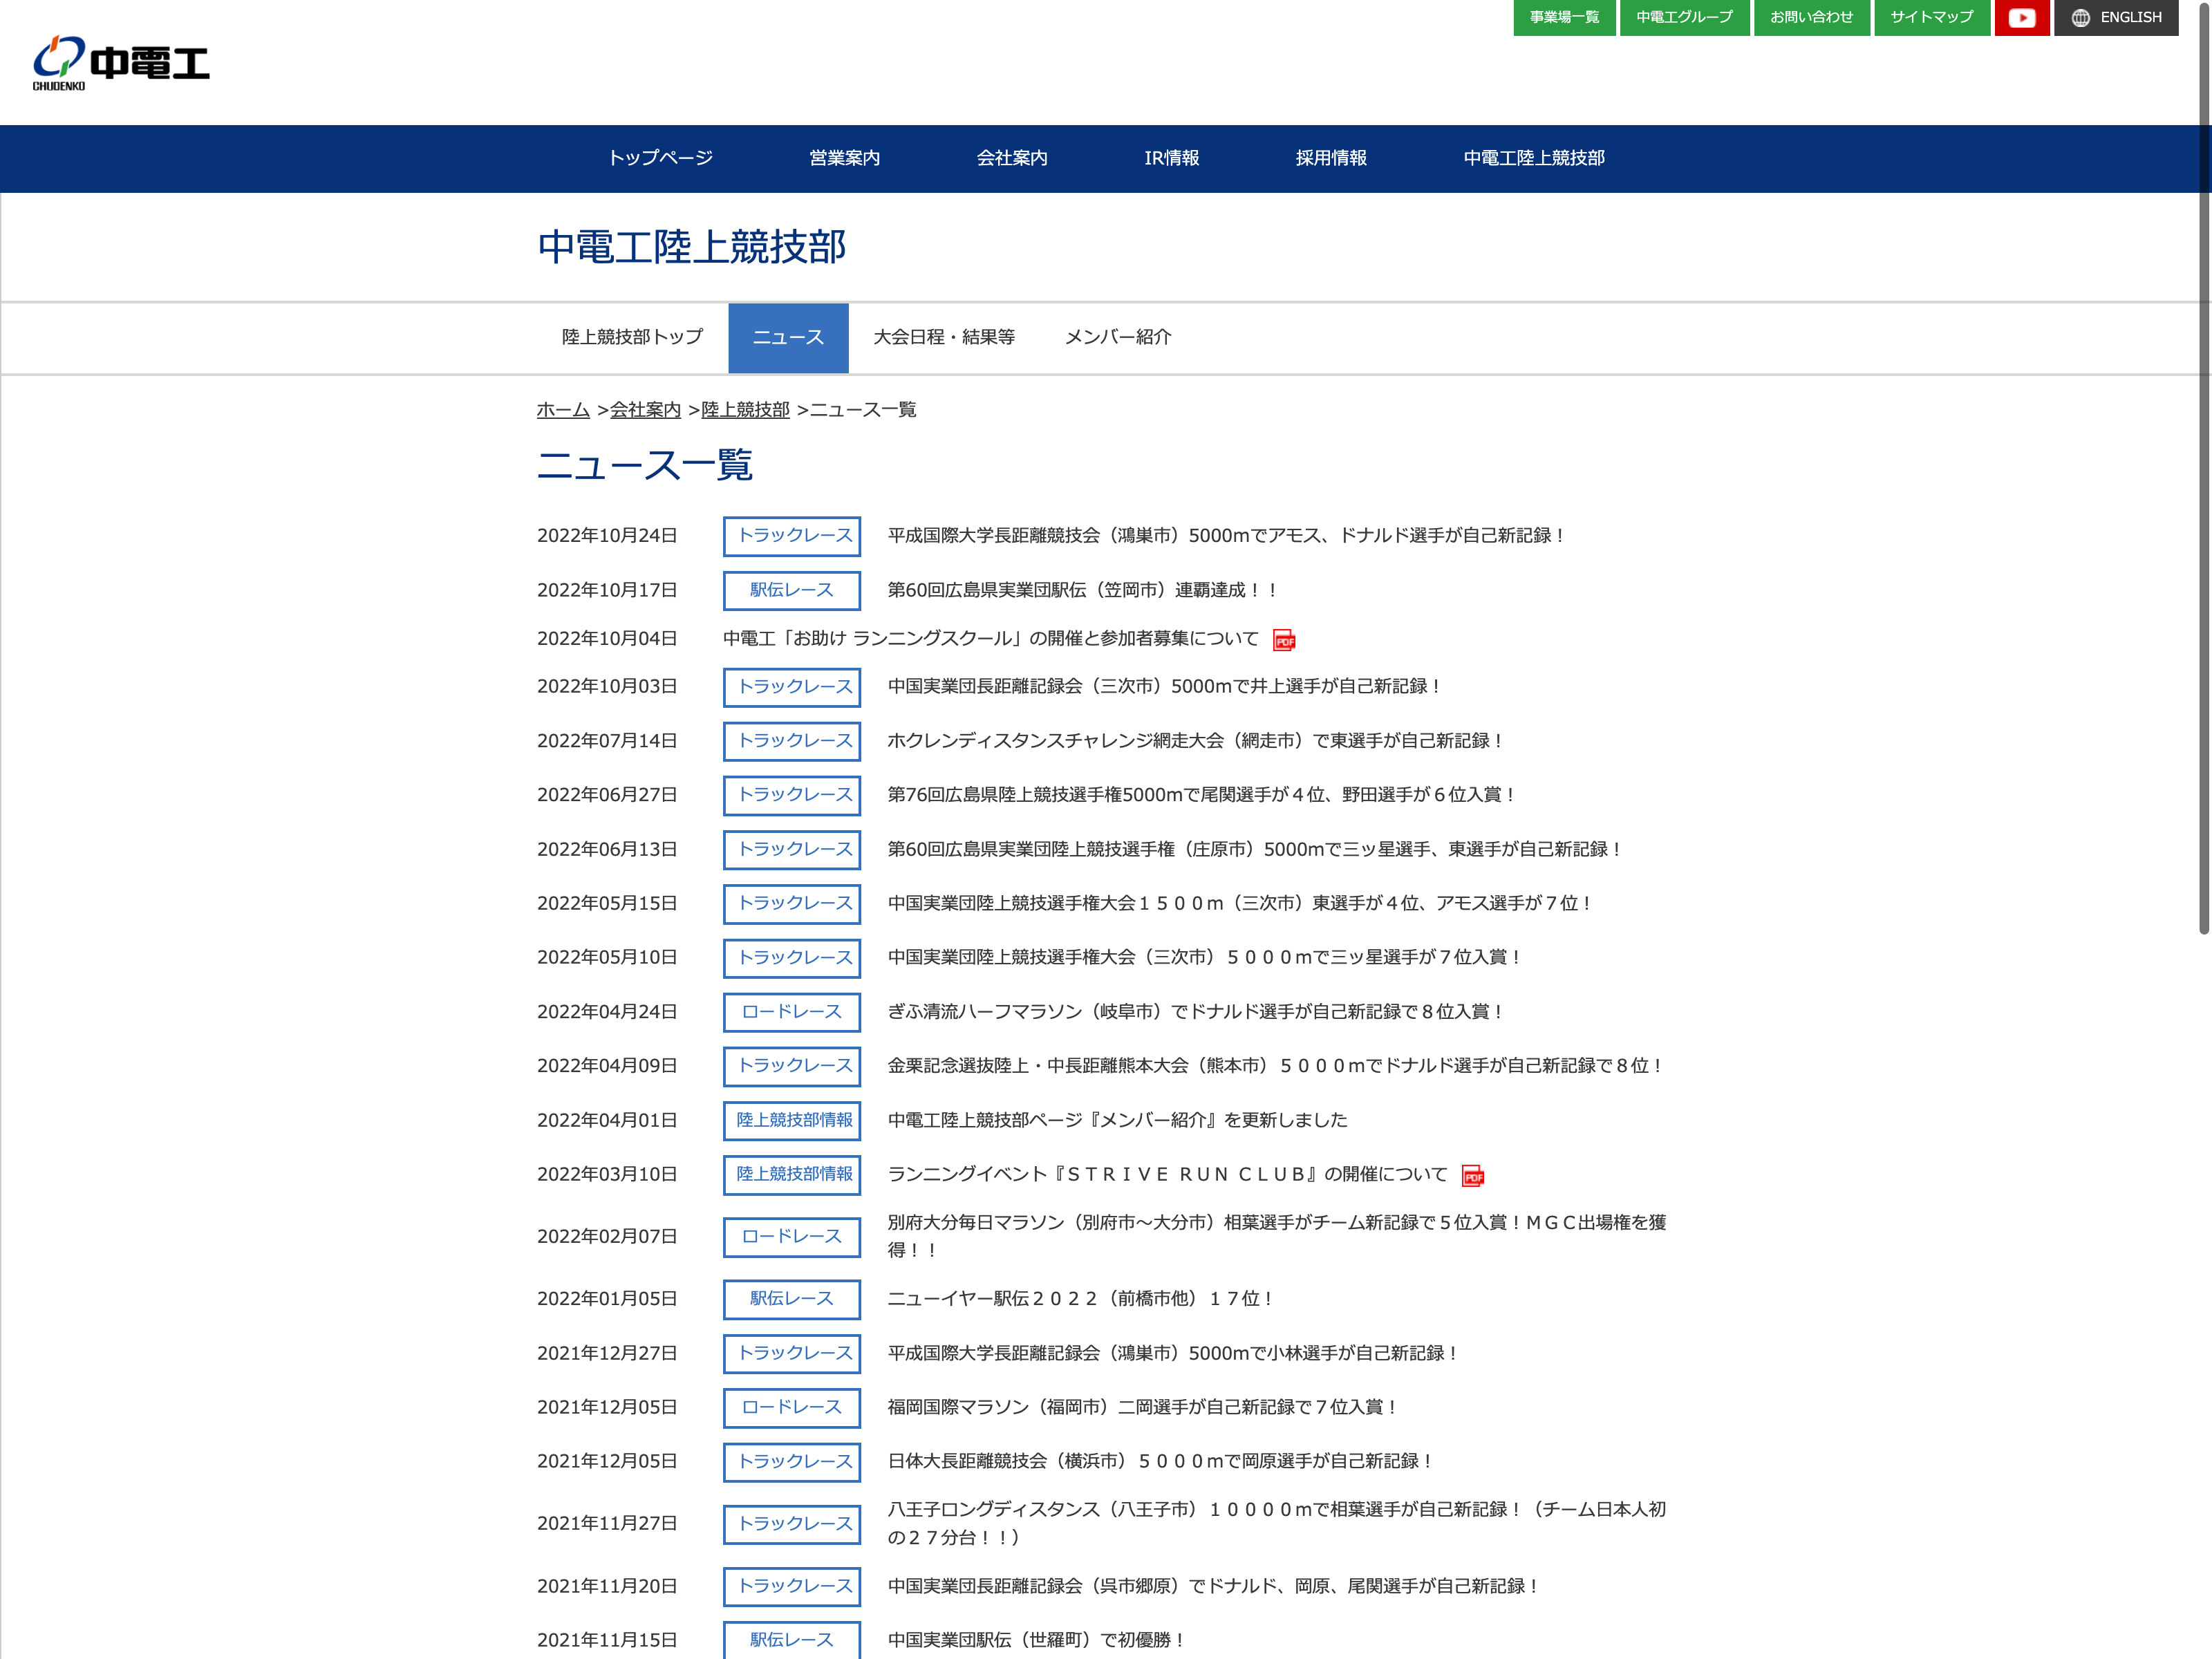Open PDF icon for STRIVE RUN CLUB event
The height and width of the screenshot is (1659, 2212).
1473,1176
